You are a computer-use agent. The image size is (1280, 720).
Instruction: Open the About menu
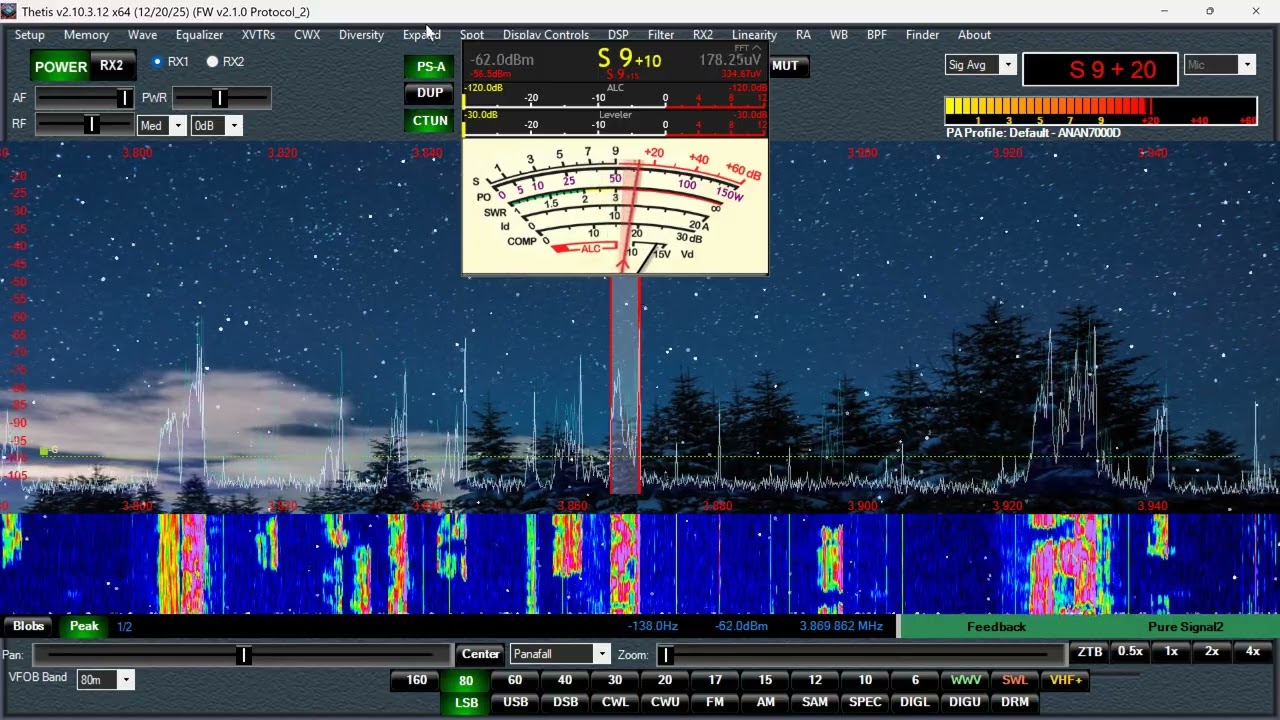click(974, 35)
